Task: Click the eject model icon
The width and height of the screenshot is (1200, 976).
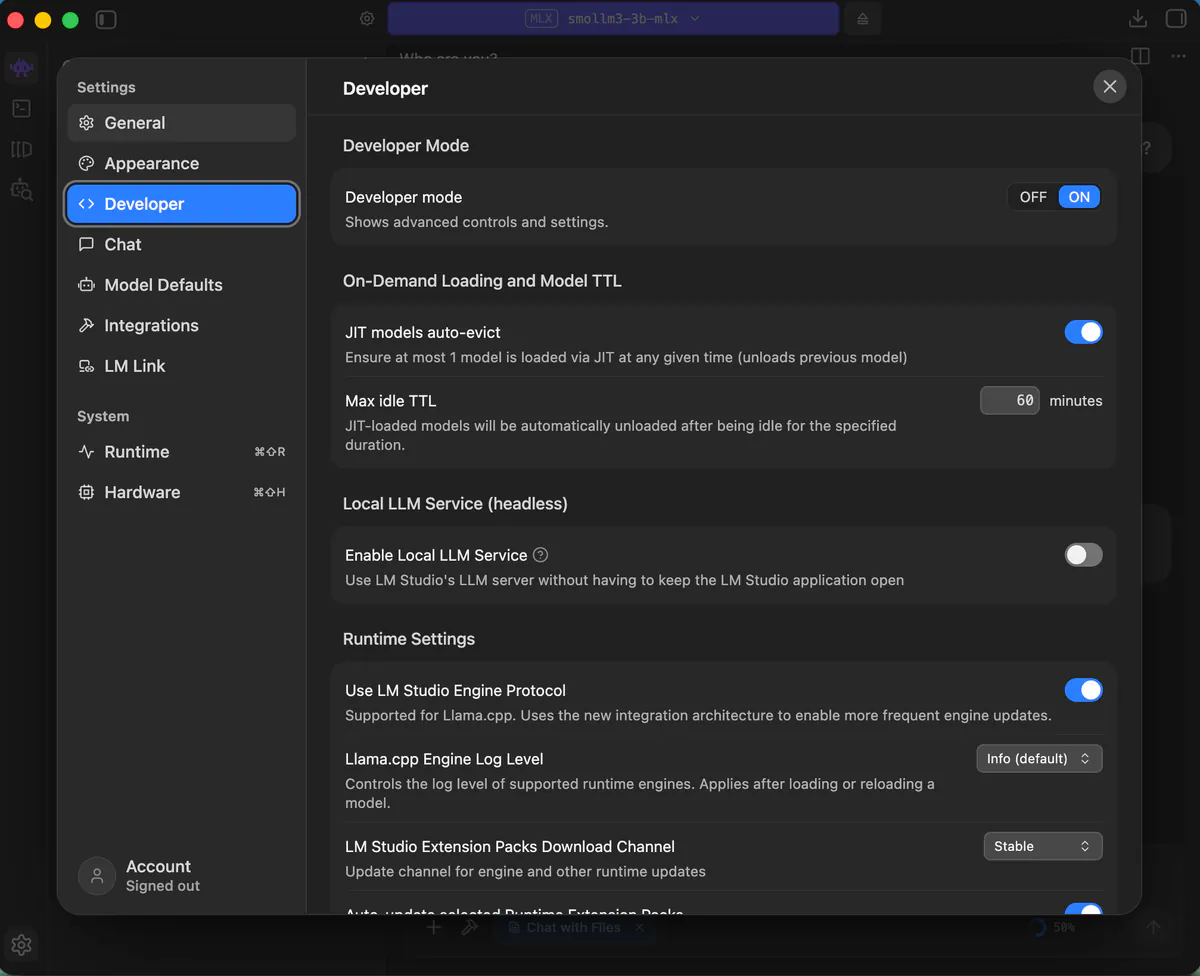Action: pos(862,19)
